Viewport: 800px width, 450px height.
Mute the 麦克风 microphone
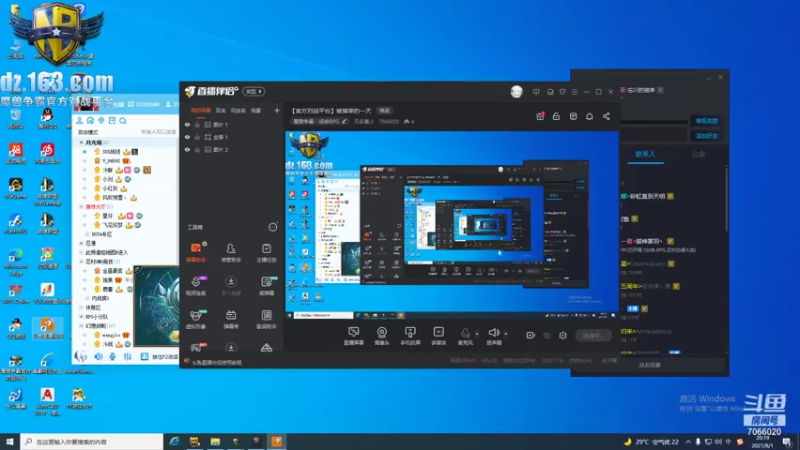tap(465, 336)
